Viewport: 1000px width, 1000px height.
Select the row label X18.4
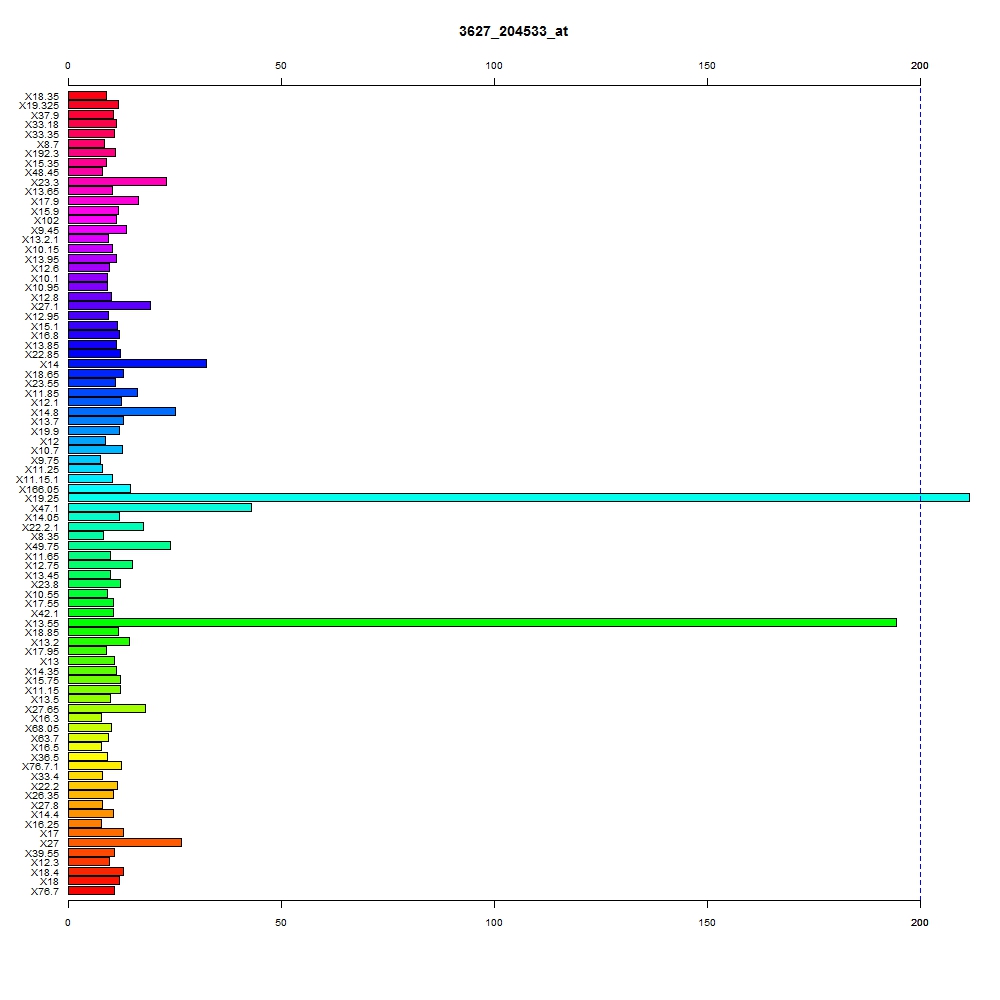click(x=45, y=872)
